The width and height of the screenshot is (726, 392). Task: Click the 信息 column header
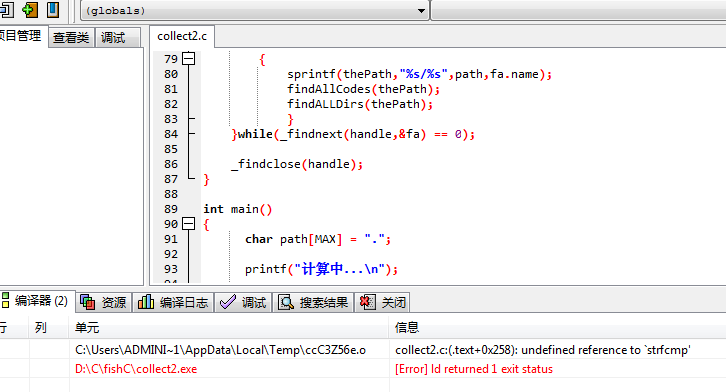click(x=557, y=328)
